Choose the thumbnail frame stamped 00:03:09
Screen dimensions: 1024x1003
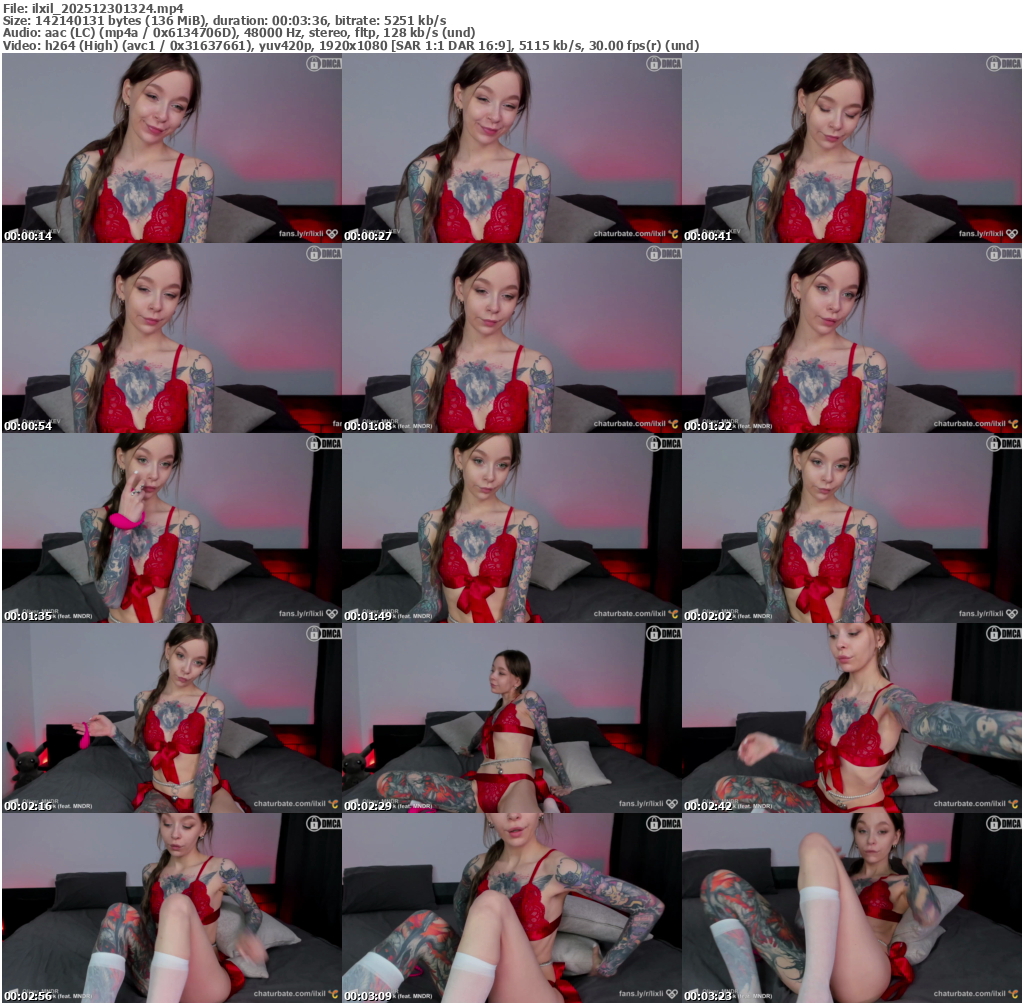(x=511, y=908)
